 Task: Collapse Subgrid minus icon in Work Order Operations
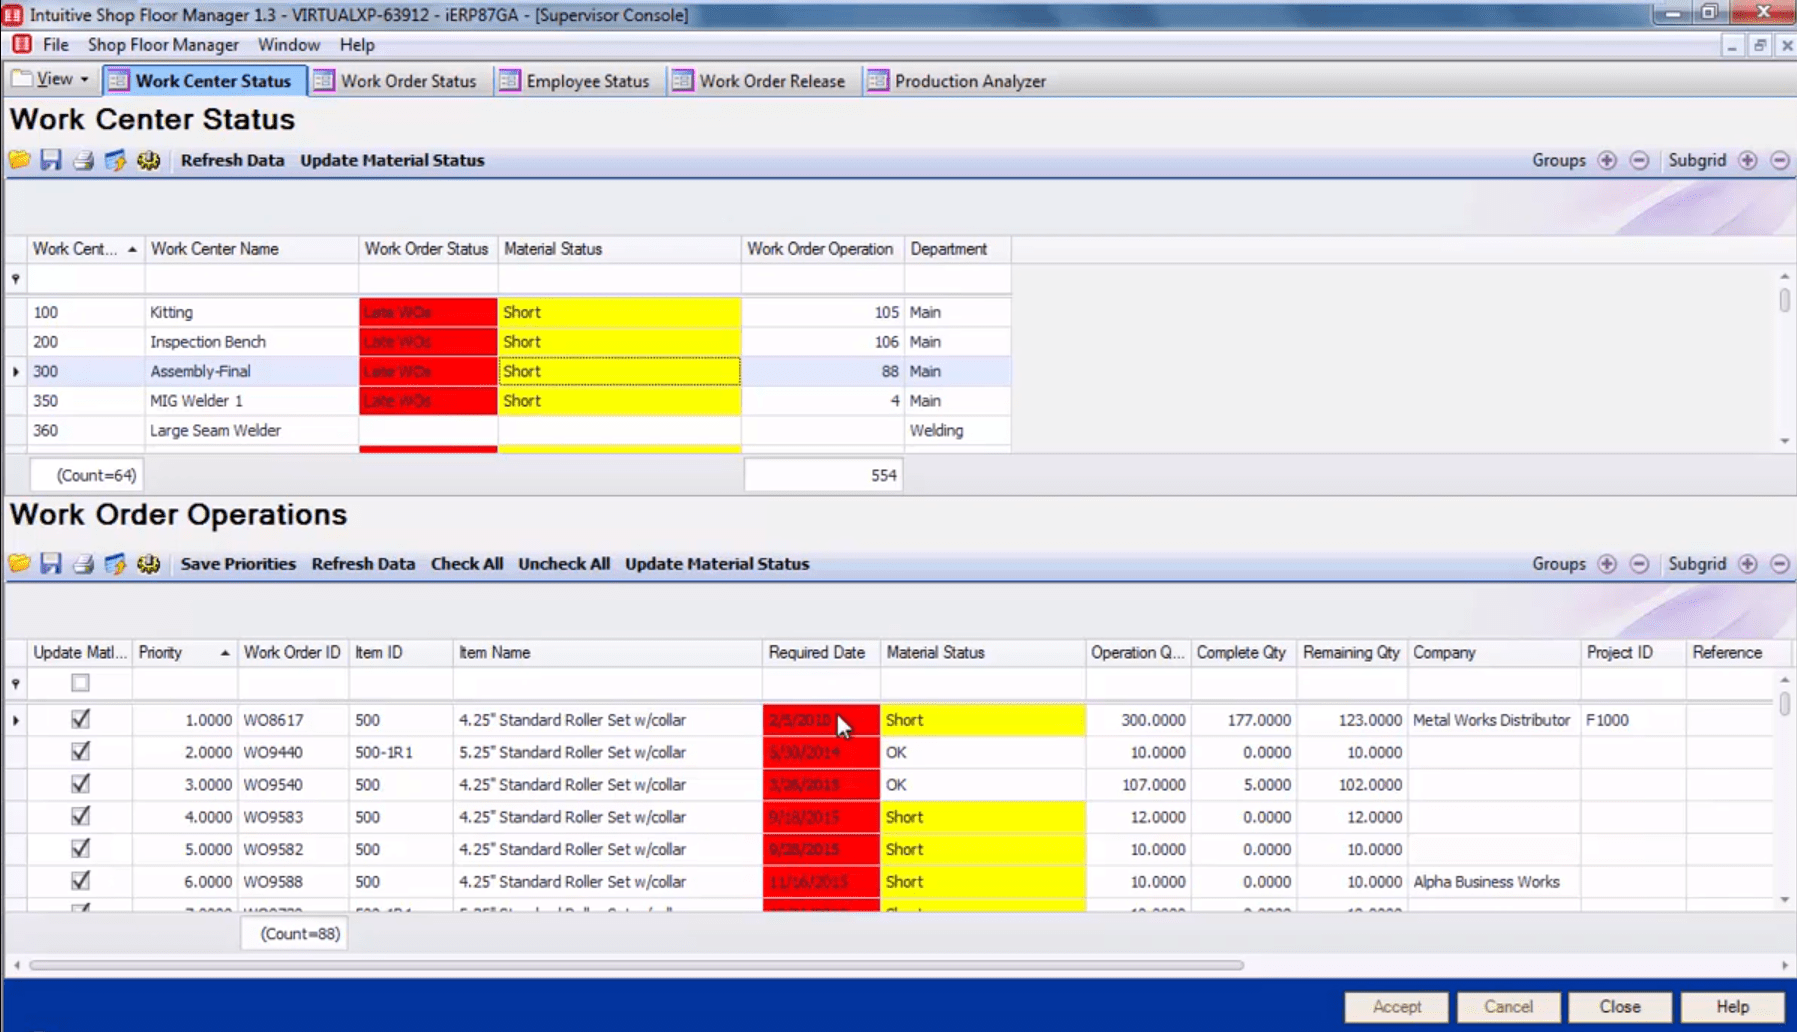point(1780,564)
